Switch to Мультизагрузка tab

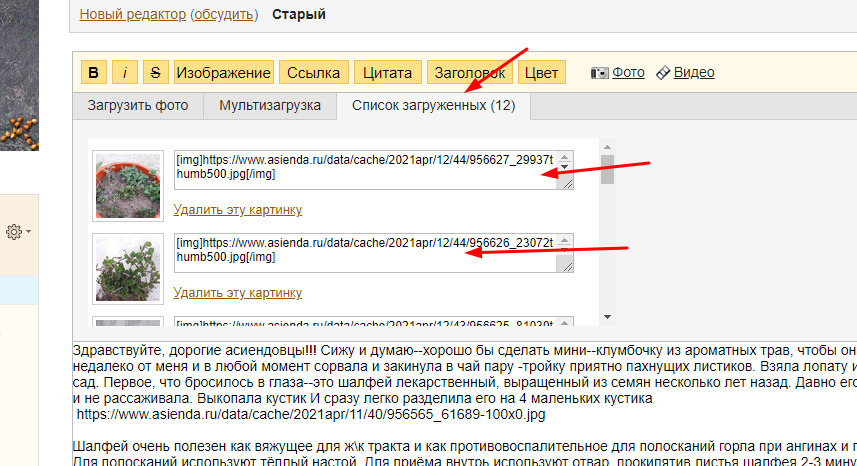pos(270,105)
